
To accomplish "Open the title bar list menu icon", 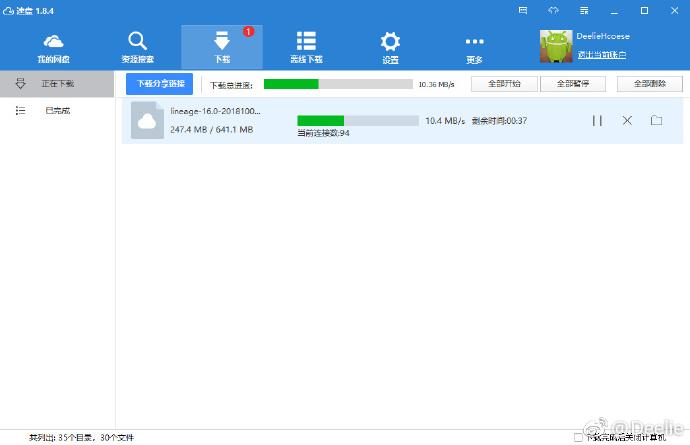I will (x=584, y=11).
